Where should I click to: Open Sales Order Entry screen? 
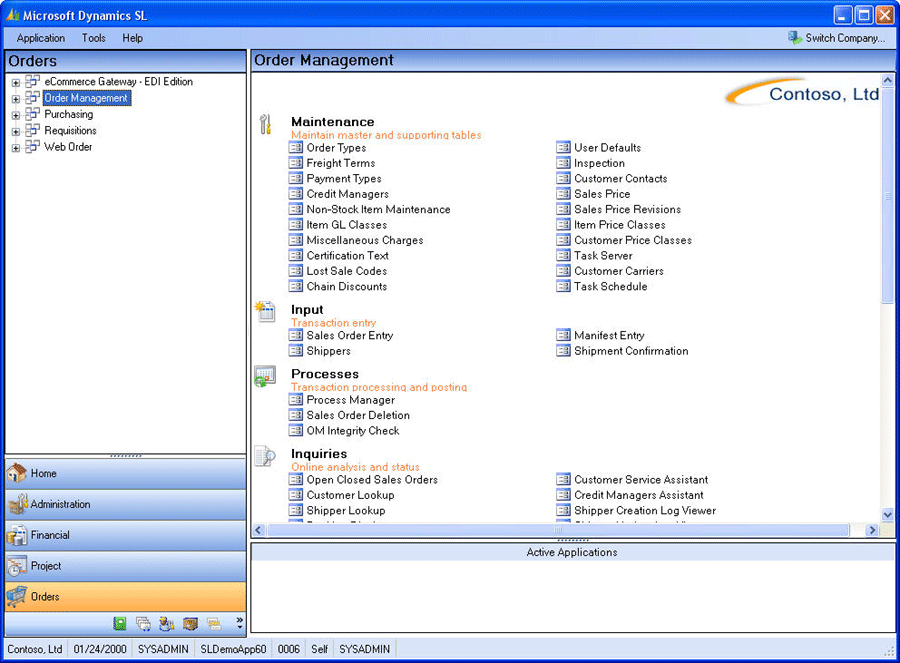click(349, 336)
